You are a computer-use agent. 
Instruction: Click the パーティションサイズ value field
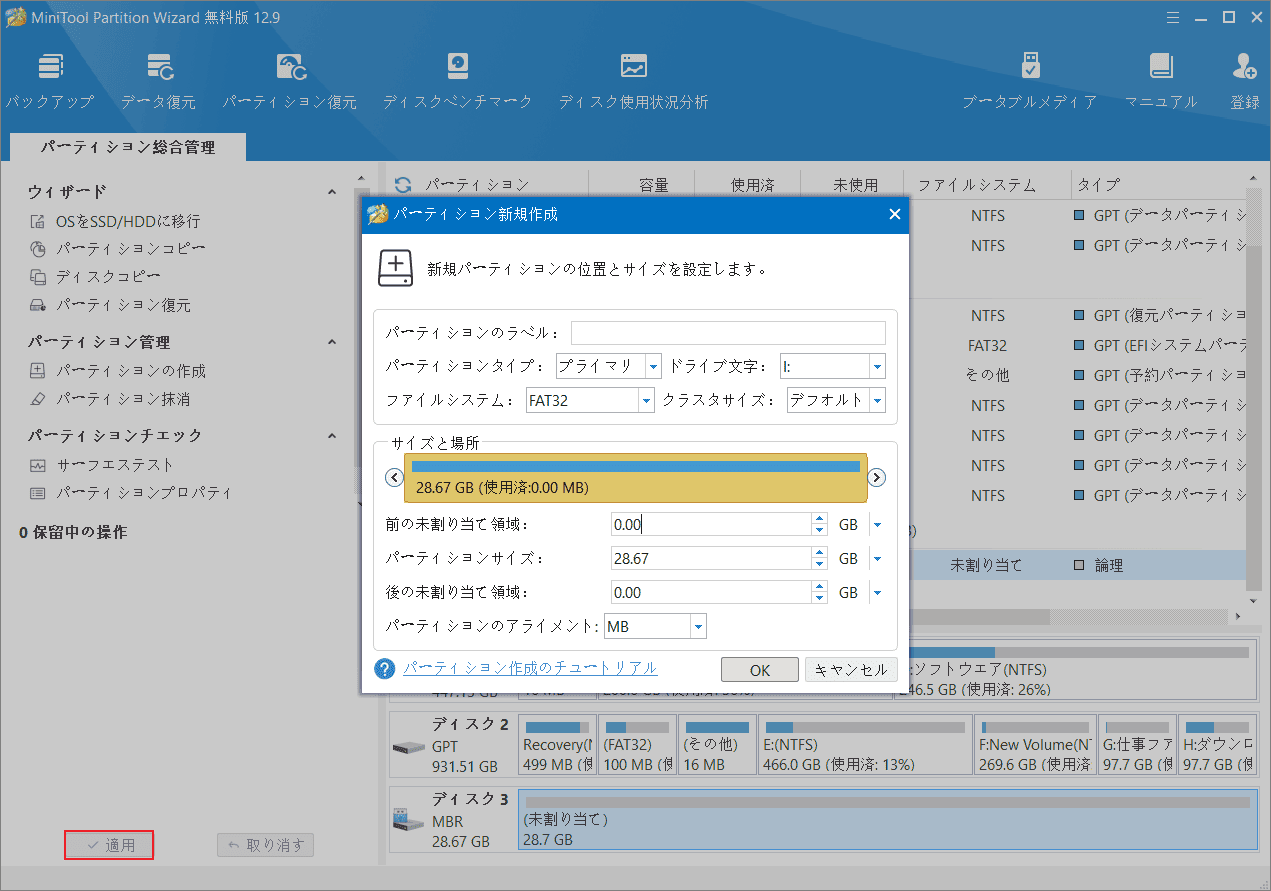[711, 559]
